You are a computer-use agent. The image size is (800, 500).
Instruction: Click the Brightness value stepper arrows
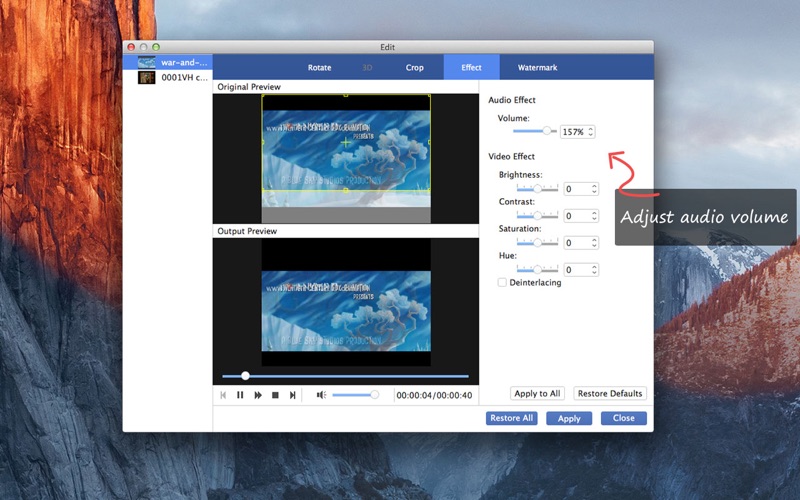(594, 189)
